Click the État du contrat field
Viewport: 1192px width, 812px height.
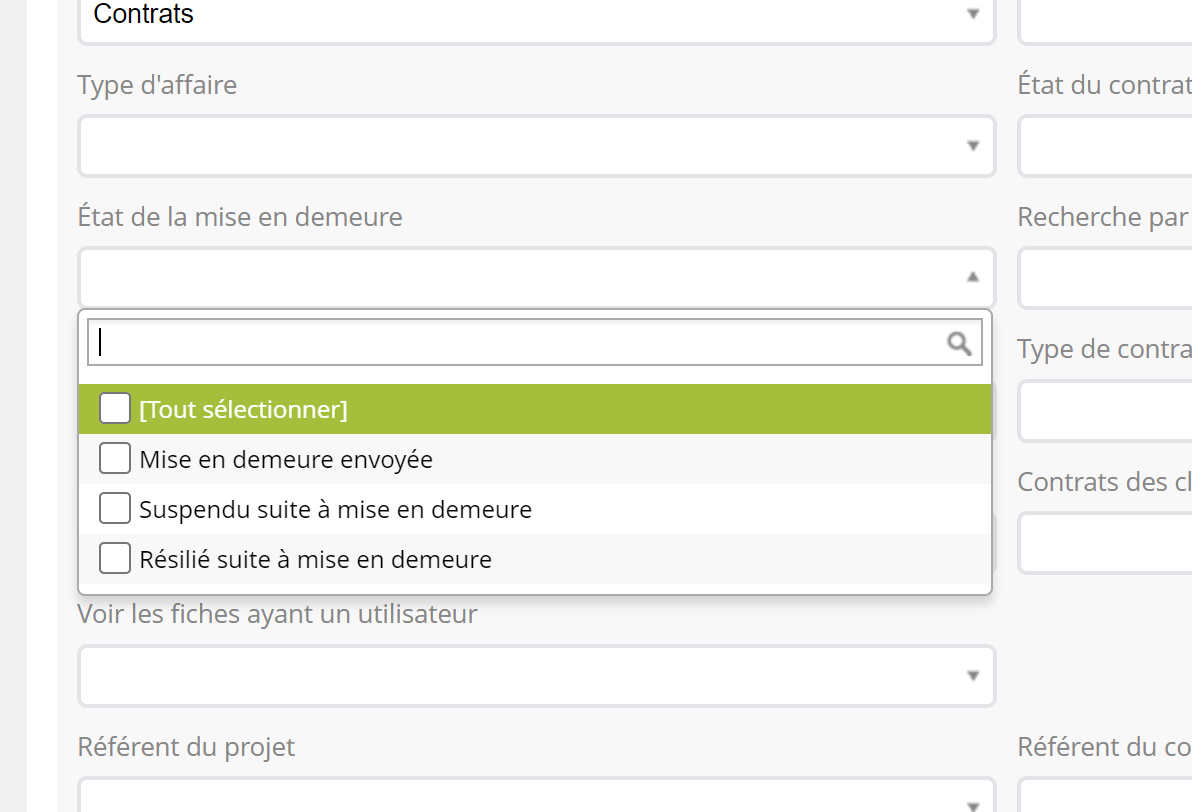pyautogui.click(x=1105, y=146)
